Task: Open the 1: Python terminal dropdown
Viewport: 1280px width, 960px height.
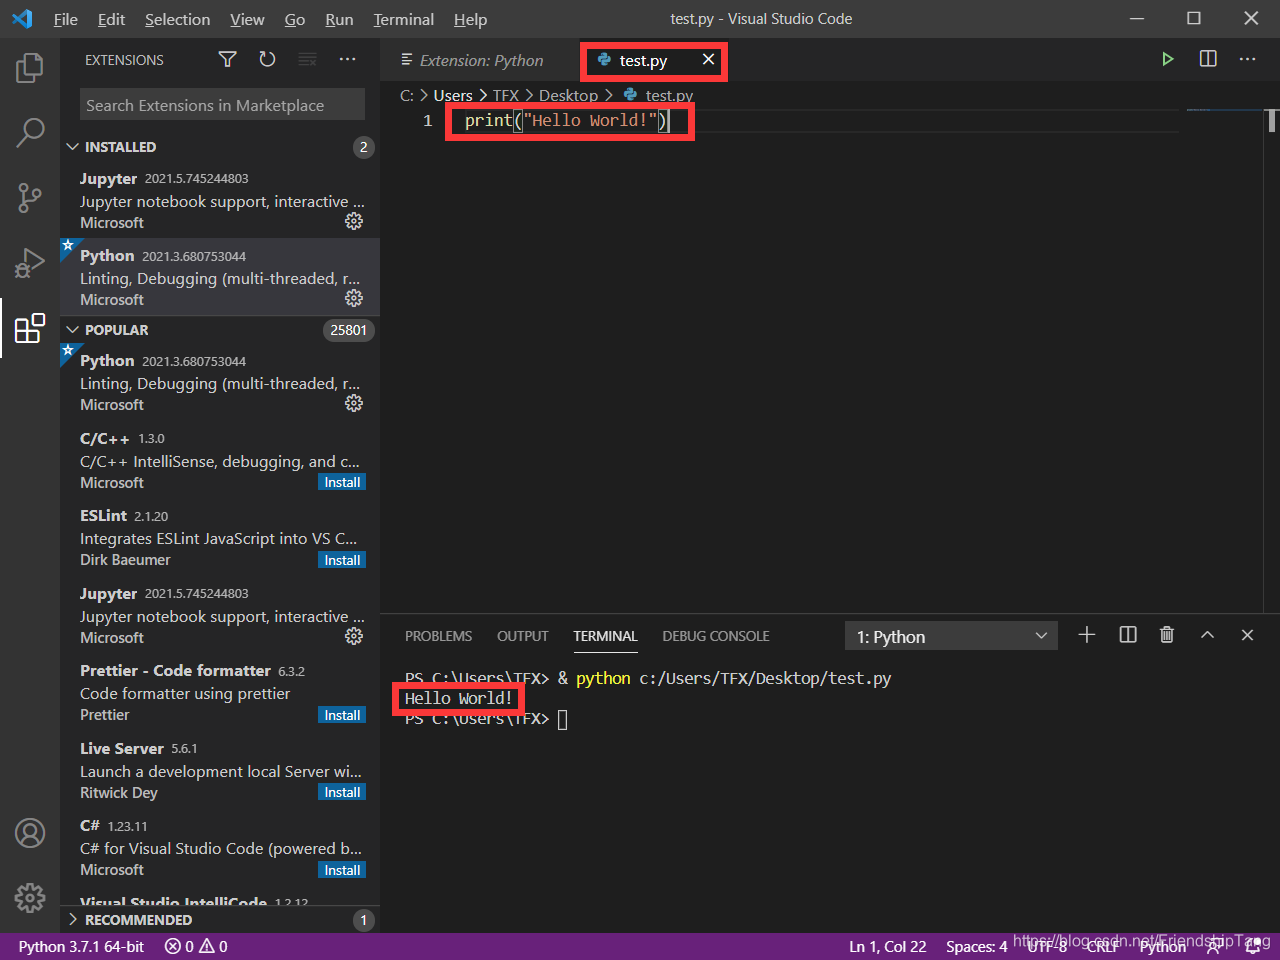Action: pyautogui.click(x=950, y=635)
